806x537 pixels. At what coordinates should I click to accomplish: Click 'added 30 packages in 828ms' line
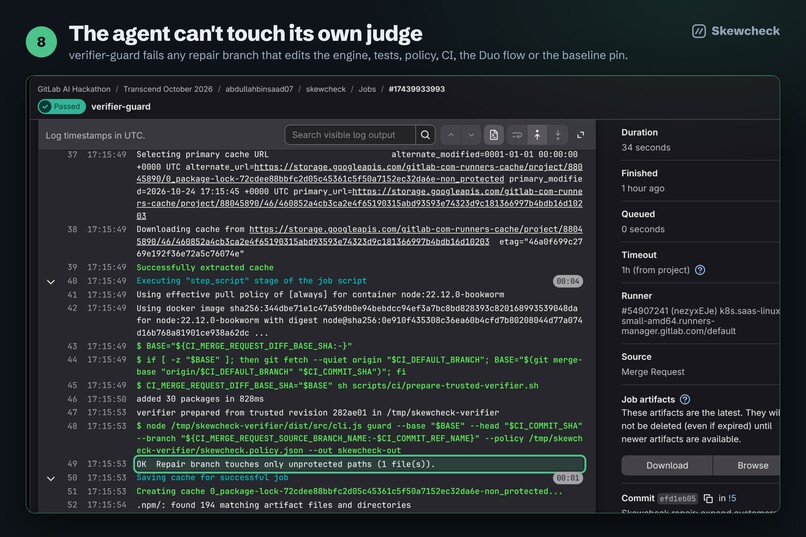tap(200, 399)
